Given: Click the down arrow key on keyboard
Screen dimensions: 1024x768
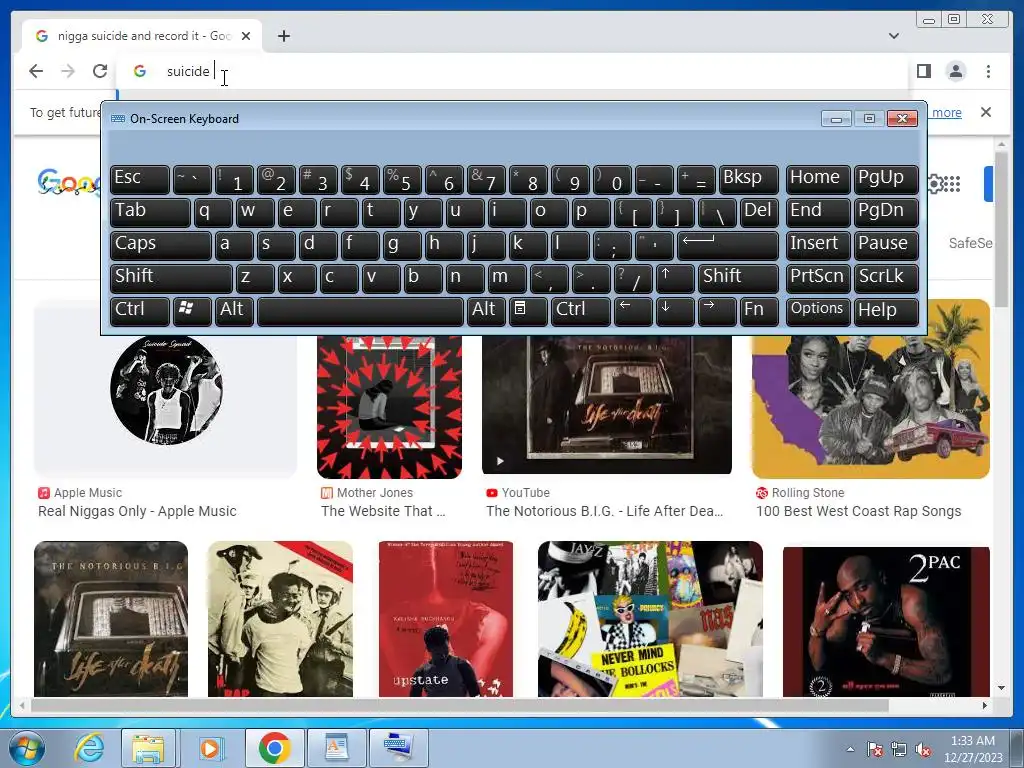Looking at the screenshot, I should click(675, 311).
